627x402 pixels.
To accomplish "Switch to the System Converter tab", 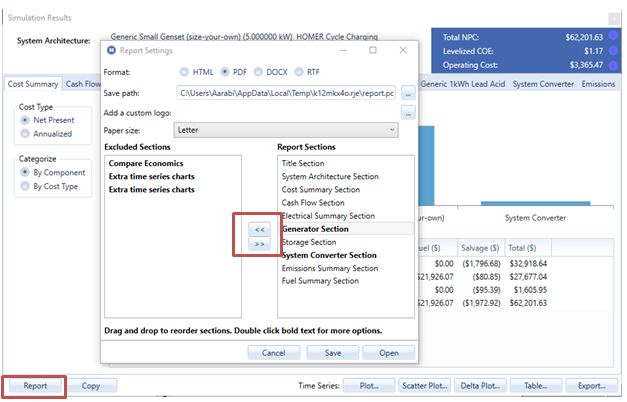I will pos(544,85).
